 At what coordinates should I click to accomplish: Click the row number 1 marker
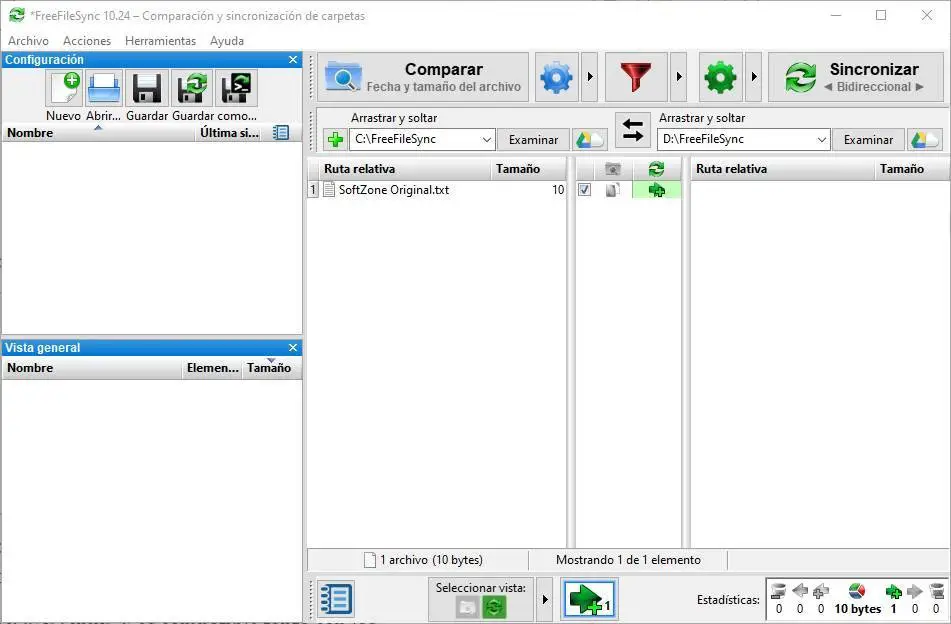click(x=312, y=190)
